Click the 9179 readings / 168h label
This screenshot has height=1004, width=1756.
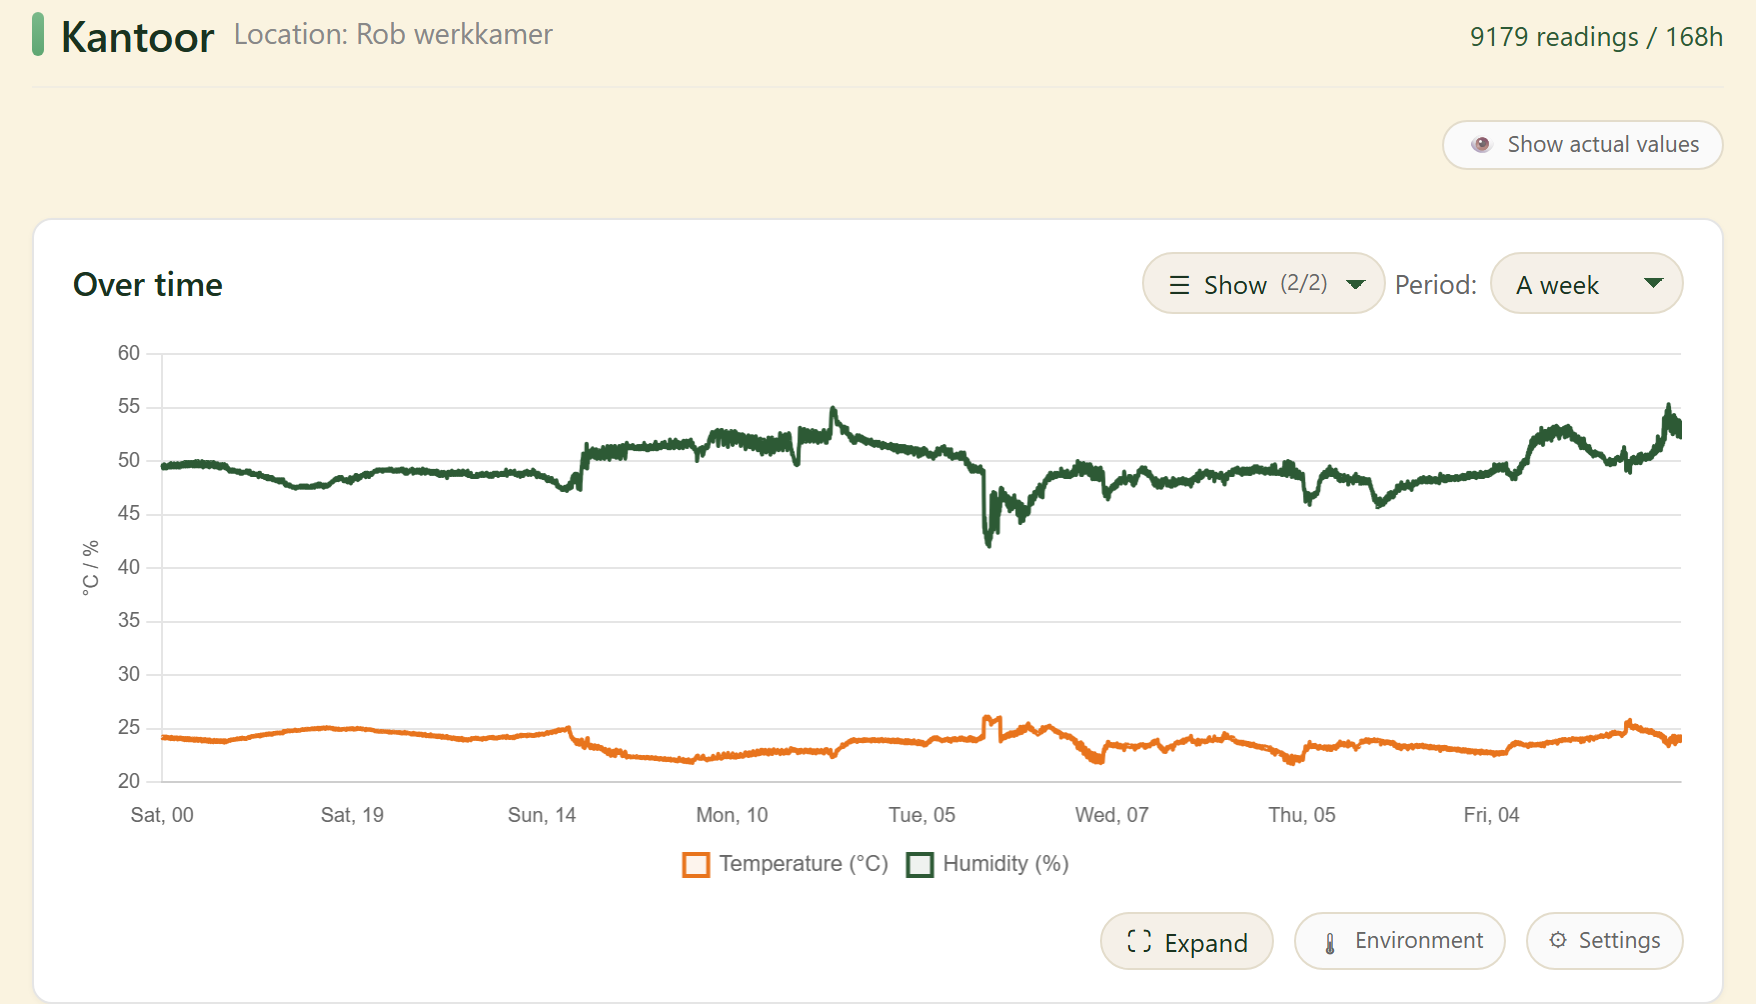[1596, 37]
